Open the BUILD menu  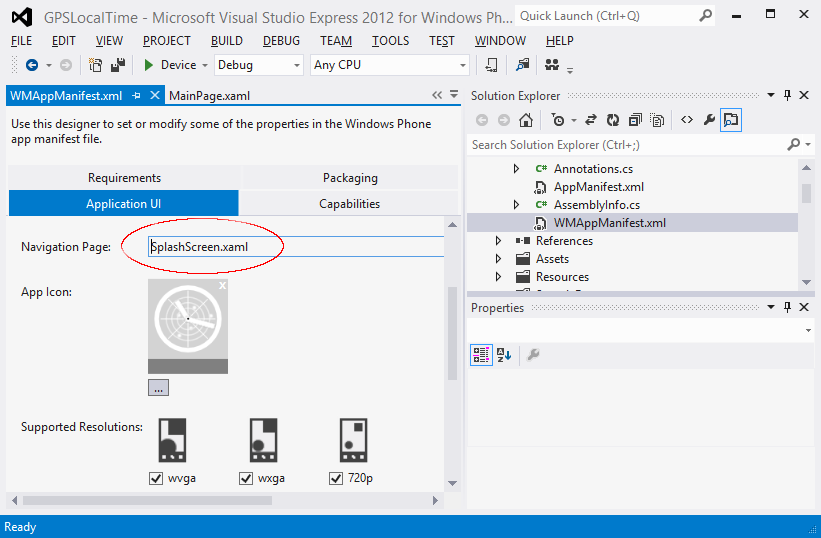(227, 41)
